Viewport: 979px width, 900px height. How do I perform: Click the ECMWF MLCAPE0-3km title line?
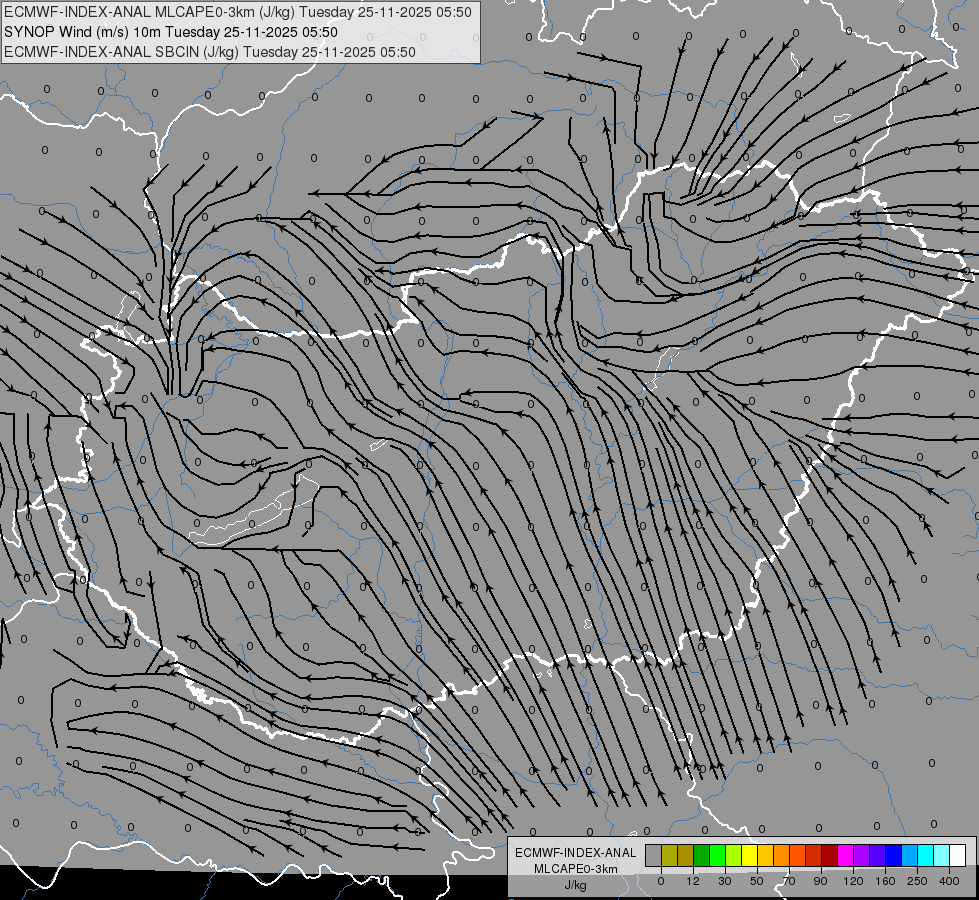238,12
